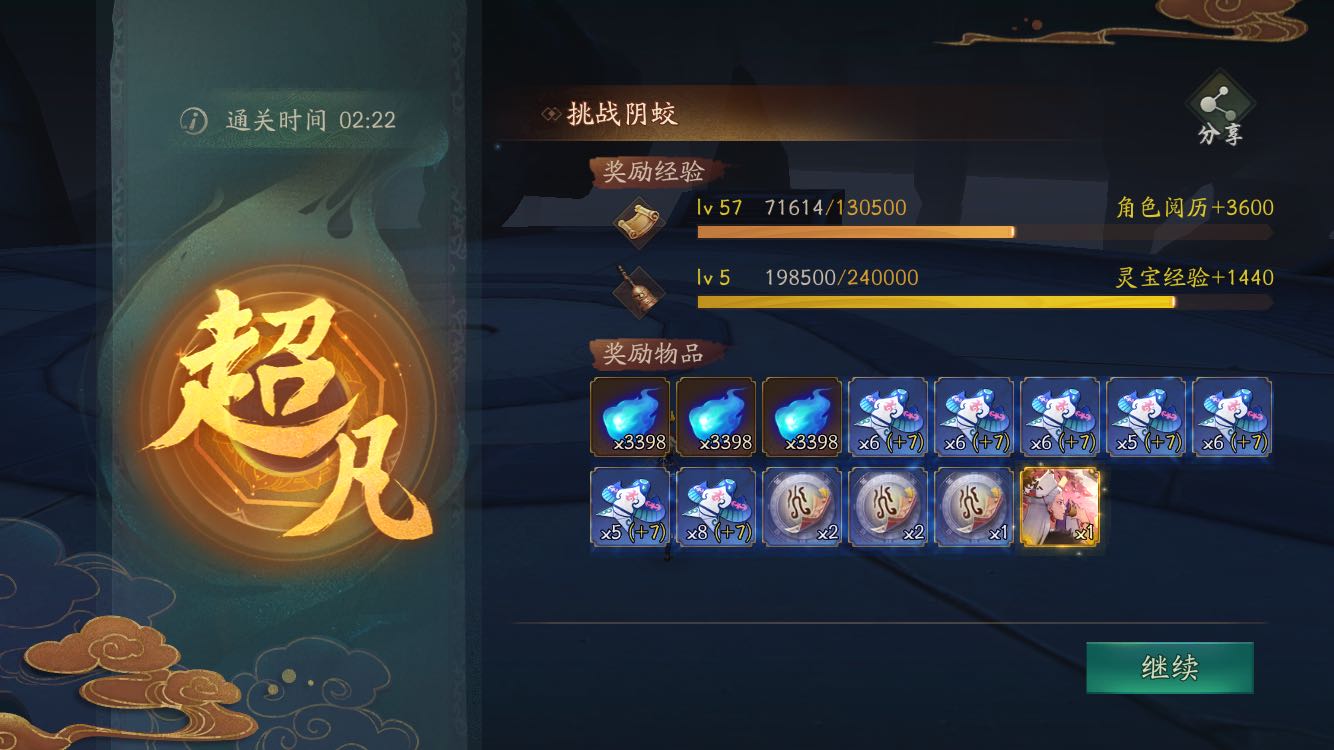Click the yellow lv 5 灵宝 experience bar
Viewport: 1334px width, 750px height.
(984, 302)
